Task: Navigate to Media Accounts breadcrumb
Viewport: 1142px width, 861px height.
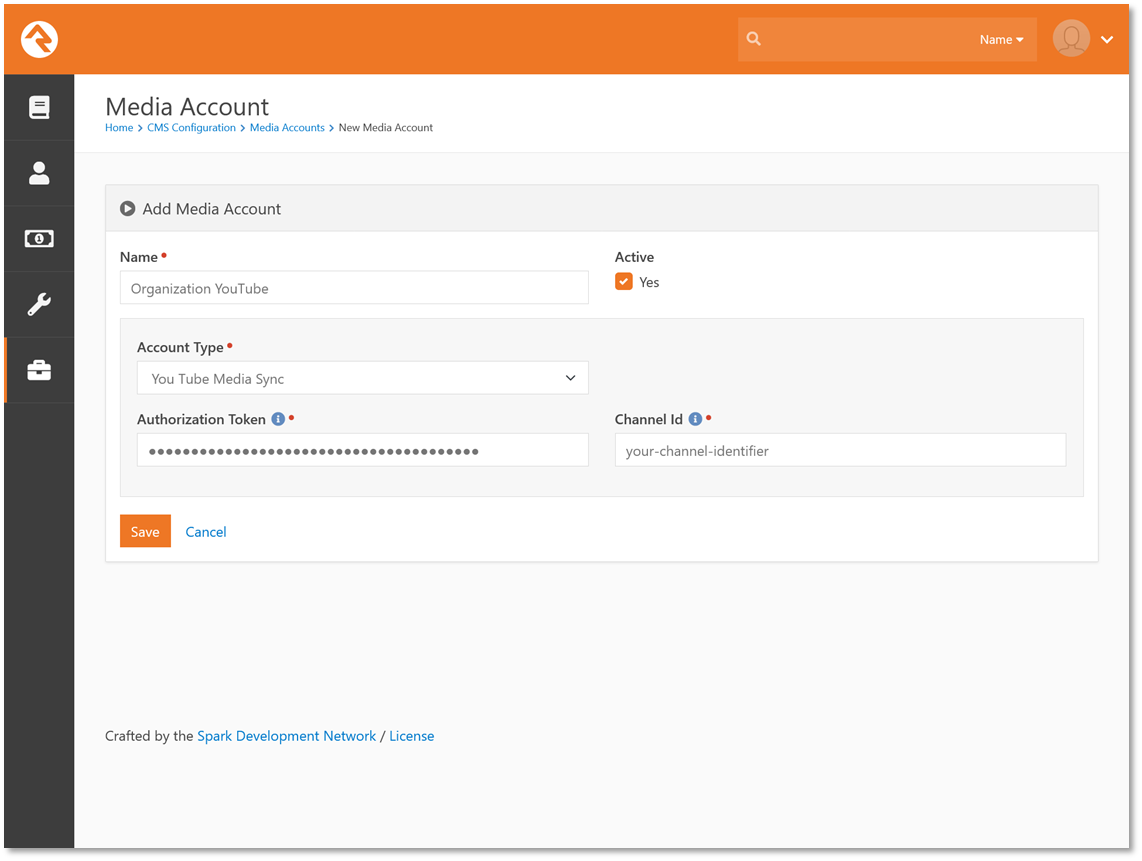Action: [287, 128]
